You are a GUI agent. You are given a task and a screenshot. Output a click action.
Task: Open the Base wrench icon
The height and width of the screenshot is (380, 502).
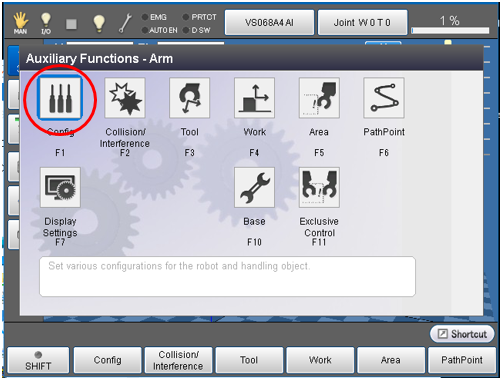tap(254, 188)
